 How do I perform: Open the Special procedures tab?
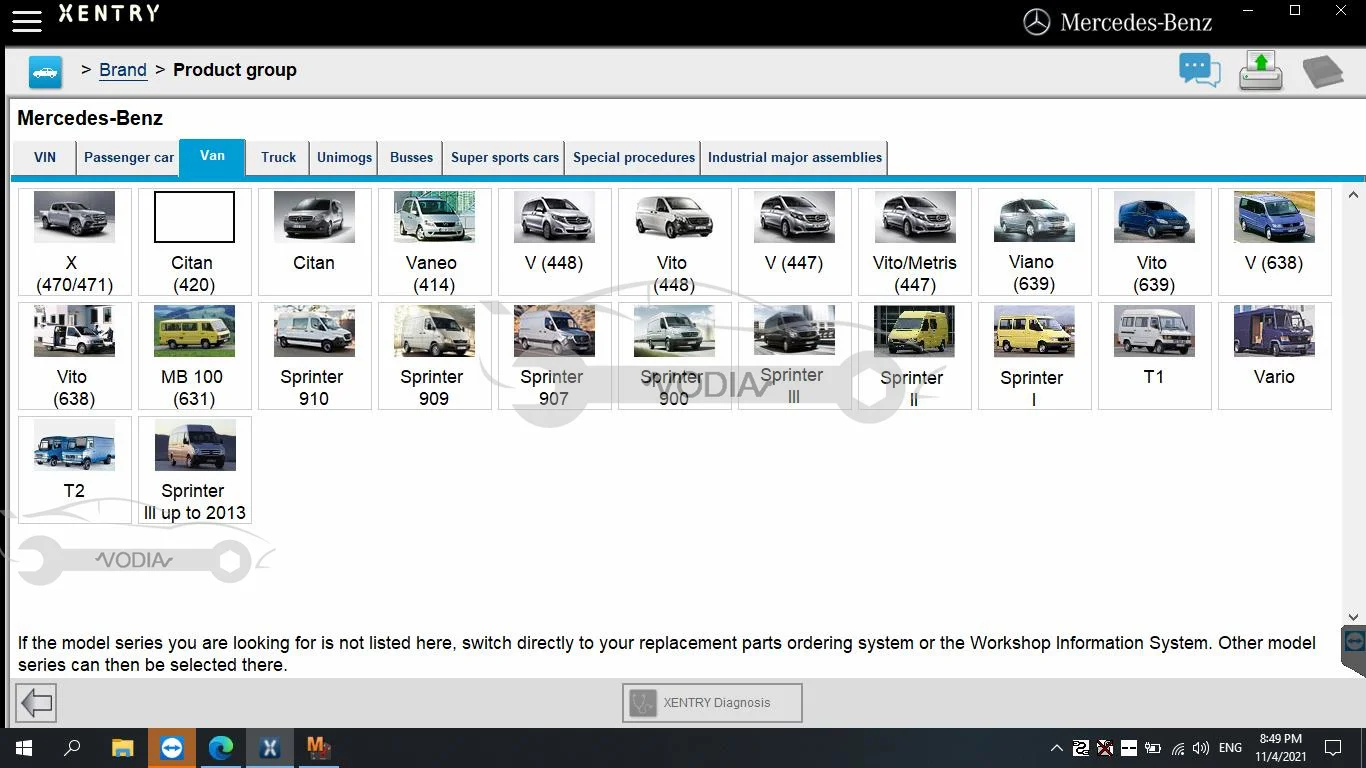click(x=633, y=158)
